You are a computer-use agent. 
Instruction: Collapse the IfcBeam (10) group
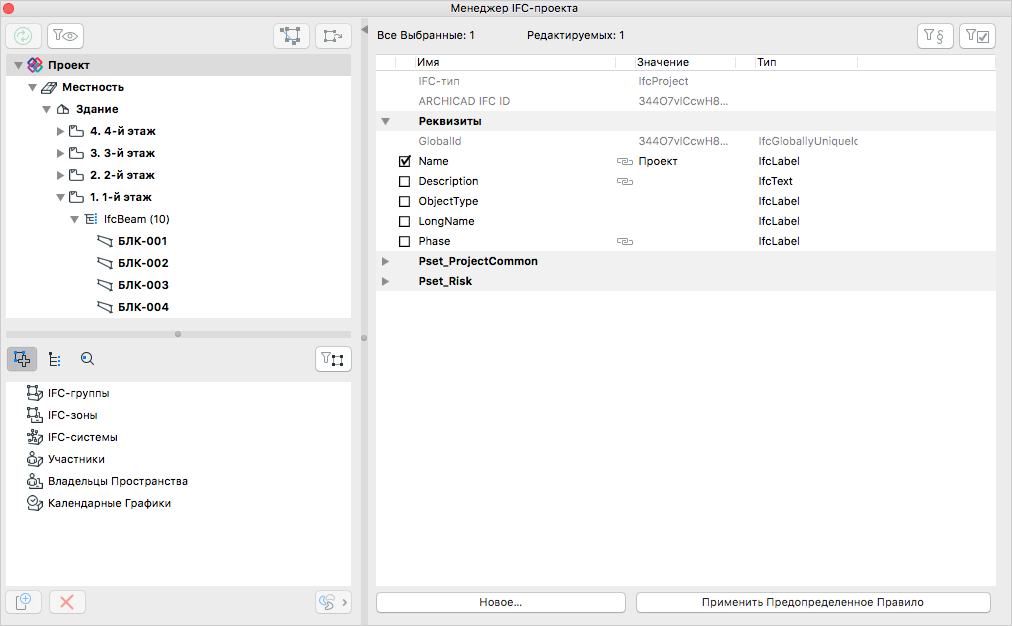coord(75,219)
